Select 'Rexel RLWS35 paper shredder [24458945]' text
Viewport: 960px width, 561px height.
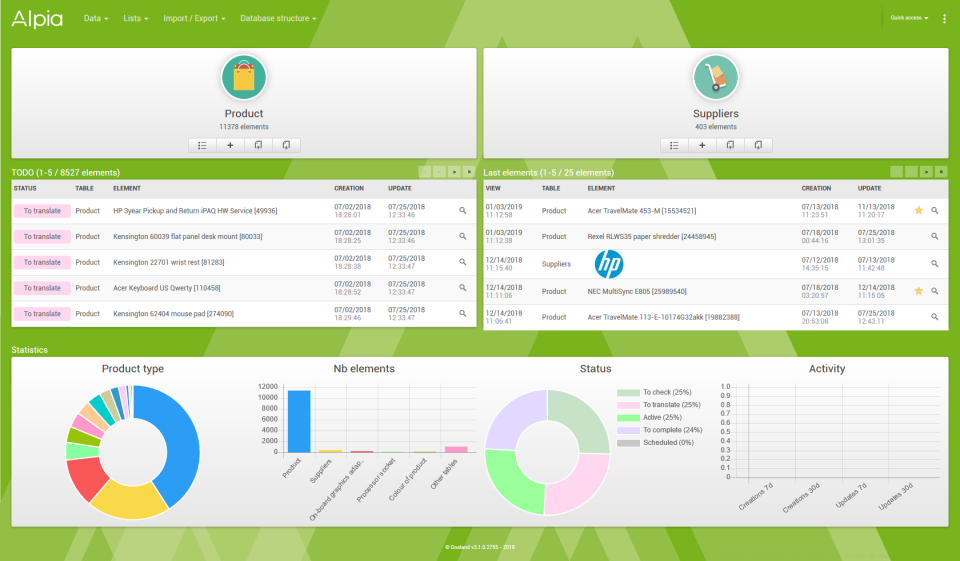click(x=651, y=236)
